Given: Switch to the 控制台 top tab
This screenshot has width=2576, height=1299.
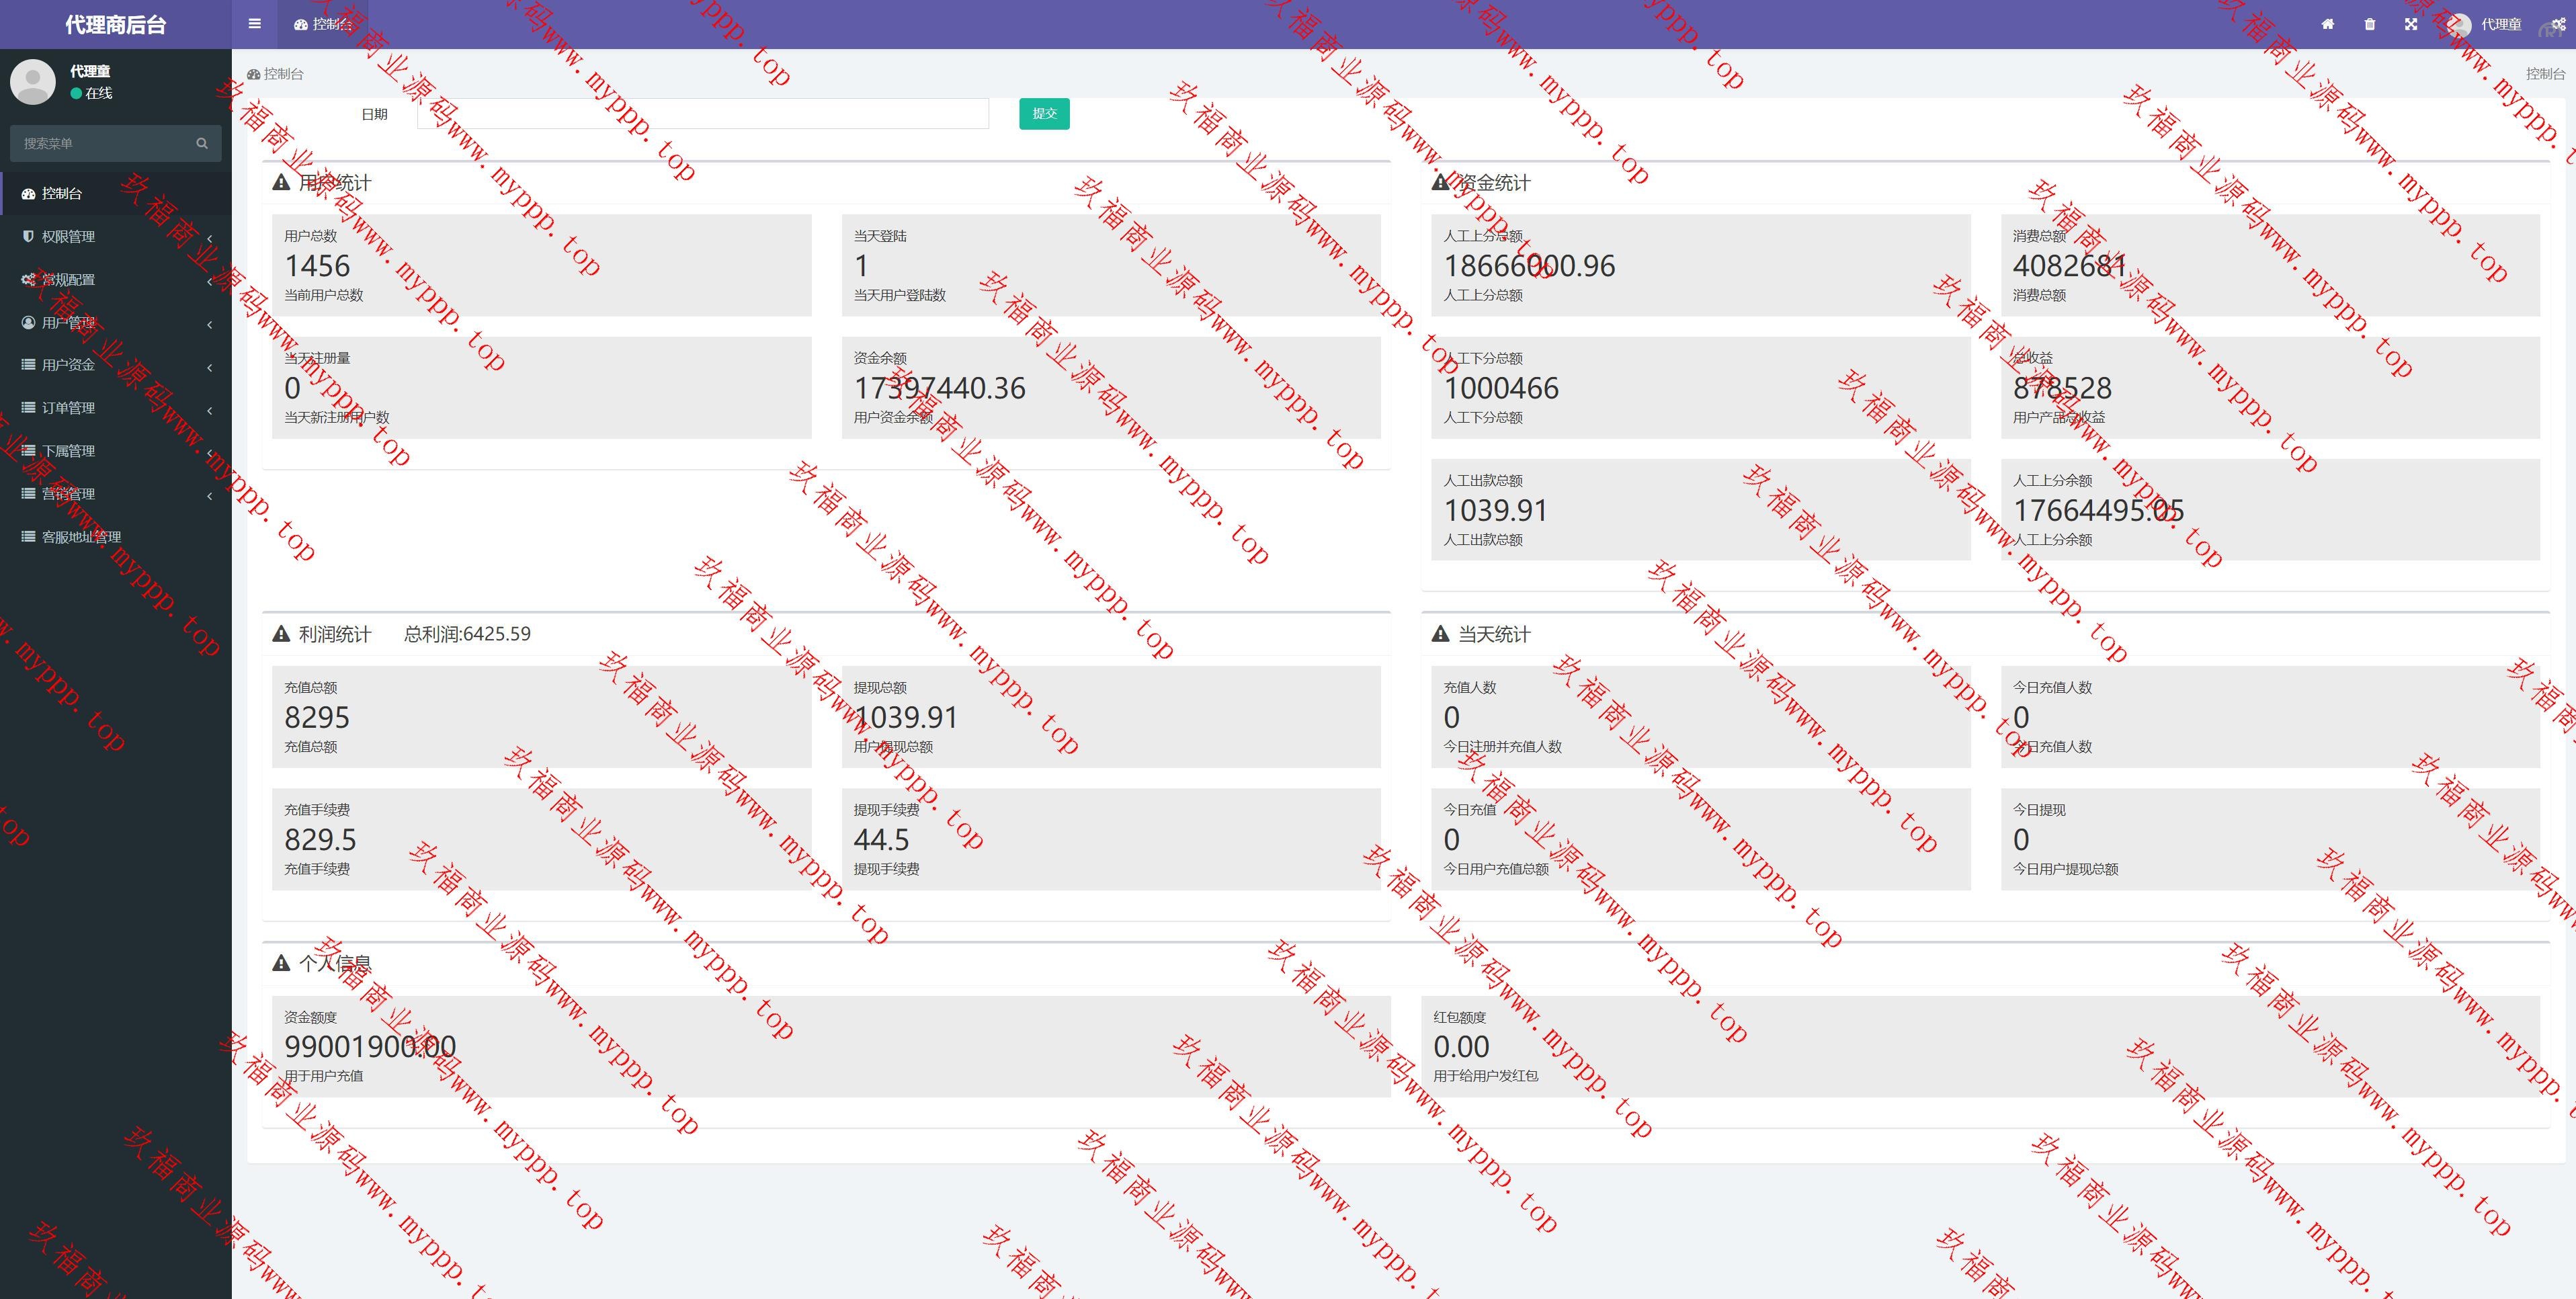Looking at the screenshot, I should (x=322, y=24).
